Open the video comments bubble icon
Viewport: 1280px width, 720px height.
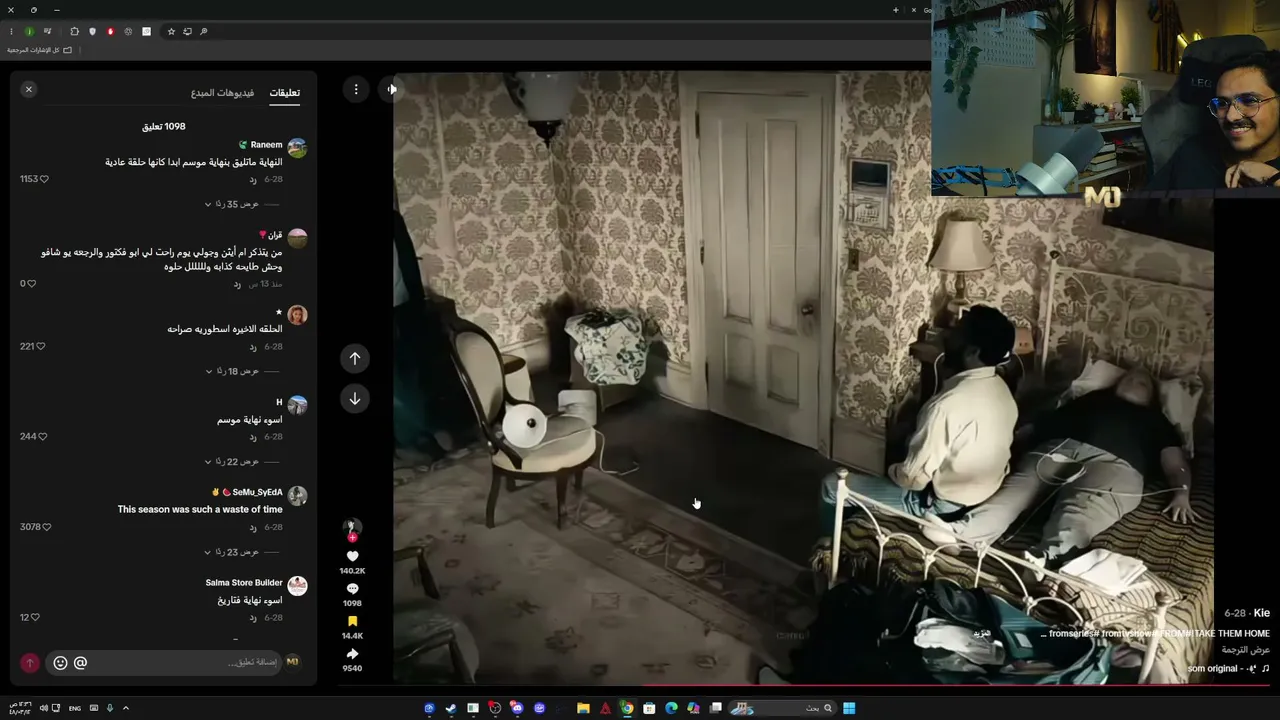pyautogui.click(x=352, y=589)
